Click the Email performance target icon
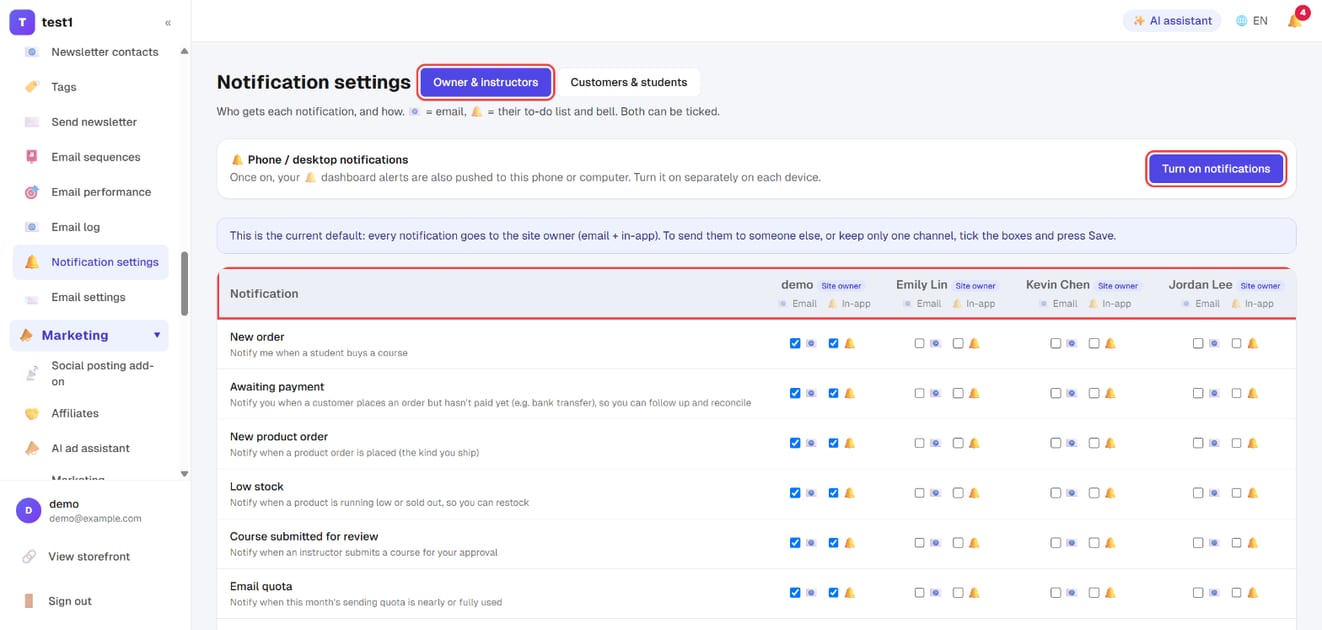The height and width of the screenshot is (630, 1322). (32, 192)
